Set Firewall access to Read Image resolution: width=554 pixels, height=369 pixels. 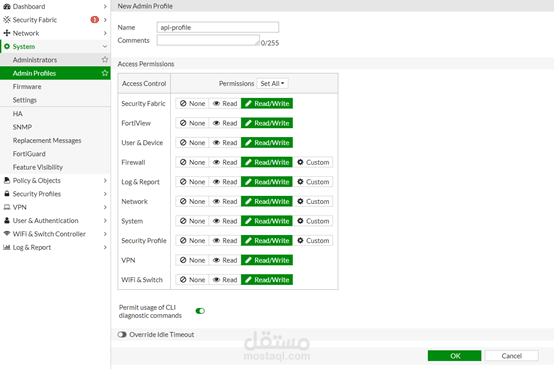(225, 162)
